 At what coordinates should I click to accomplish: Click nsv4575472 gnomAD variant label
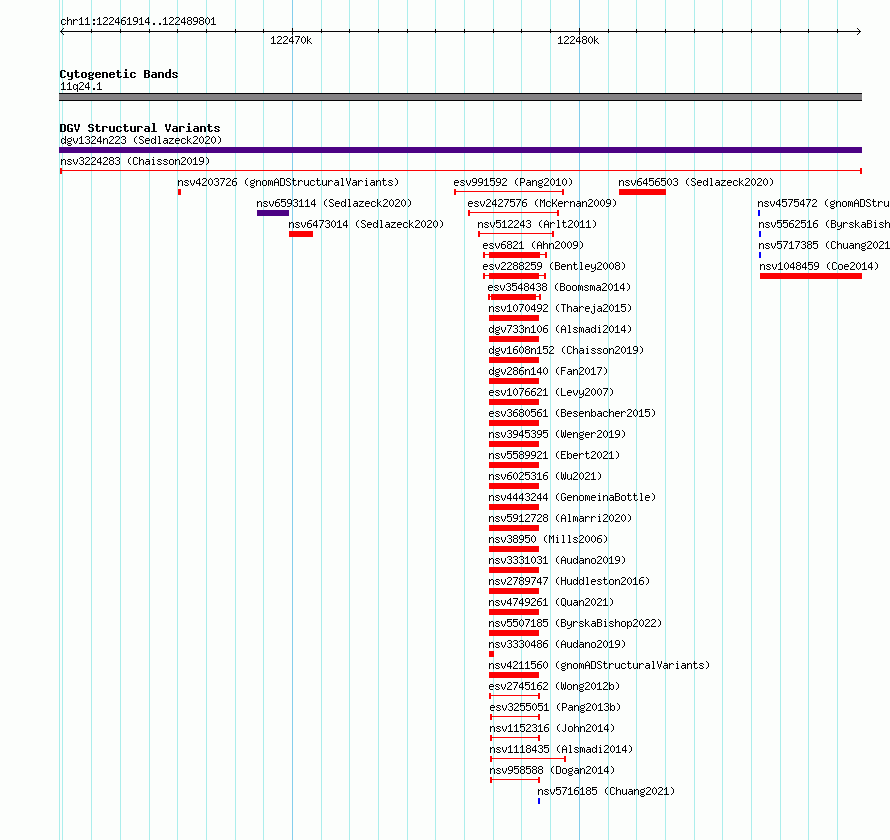click(x=824, y=203)
